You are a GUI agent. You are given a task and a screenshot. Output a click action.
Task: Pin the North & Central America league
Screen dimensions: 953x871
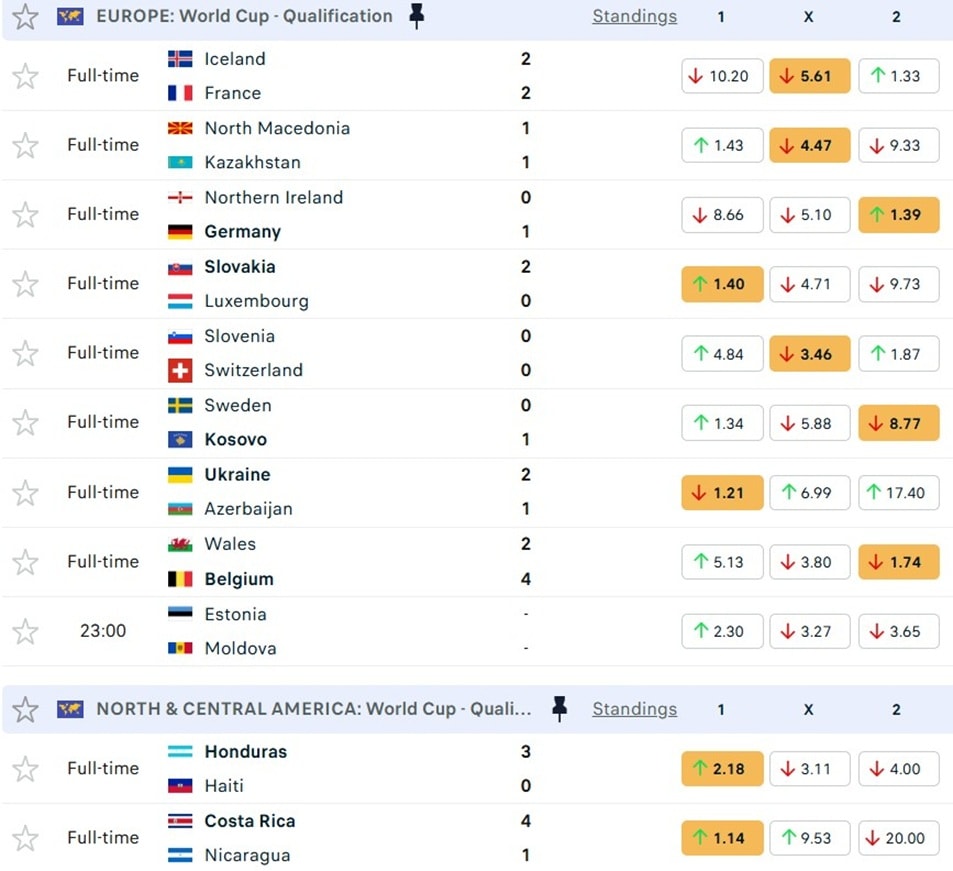click(560, 709)
